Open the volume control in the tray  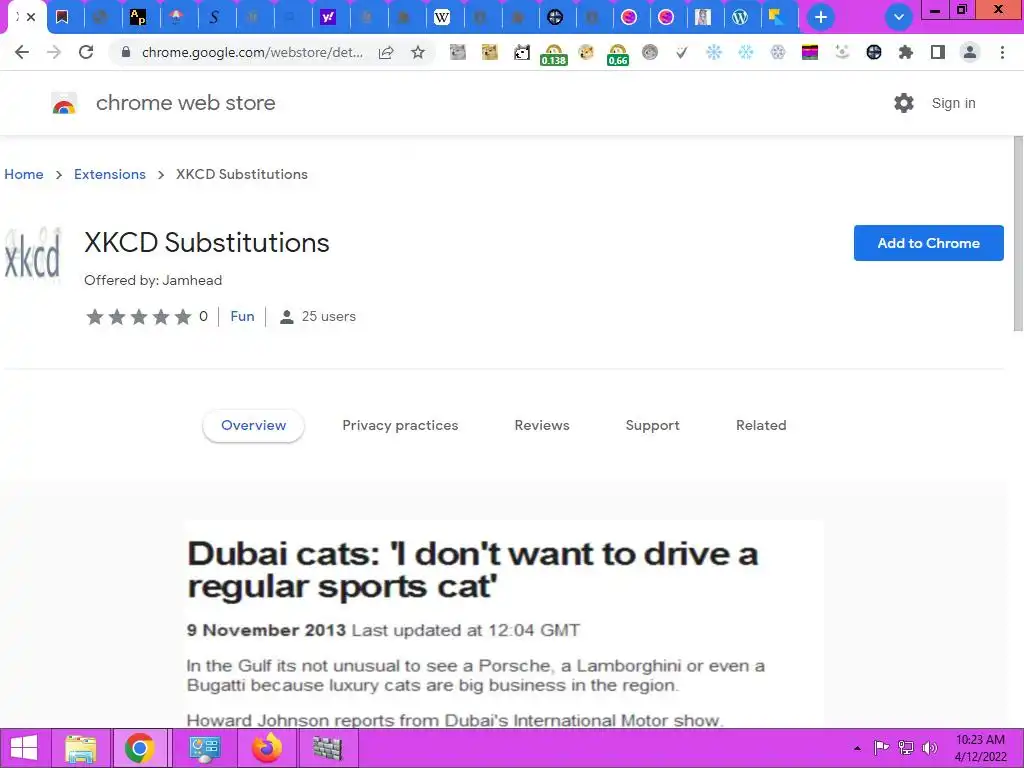(929, 748)
